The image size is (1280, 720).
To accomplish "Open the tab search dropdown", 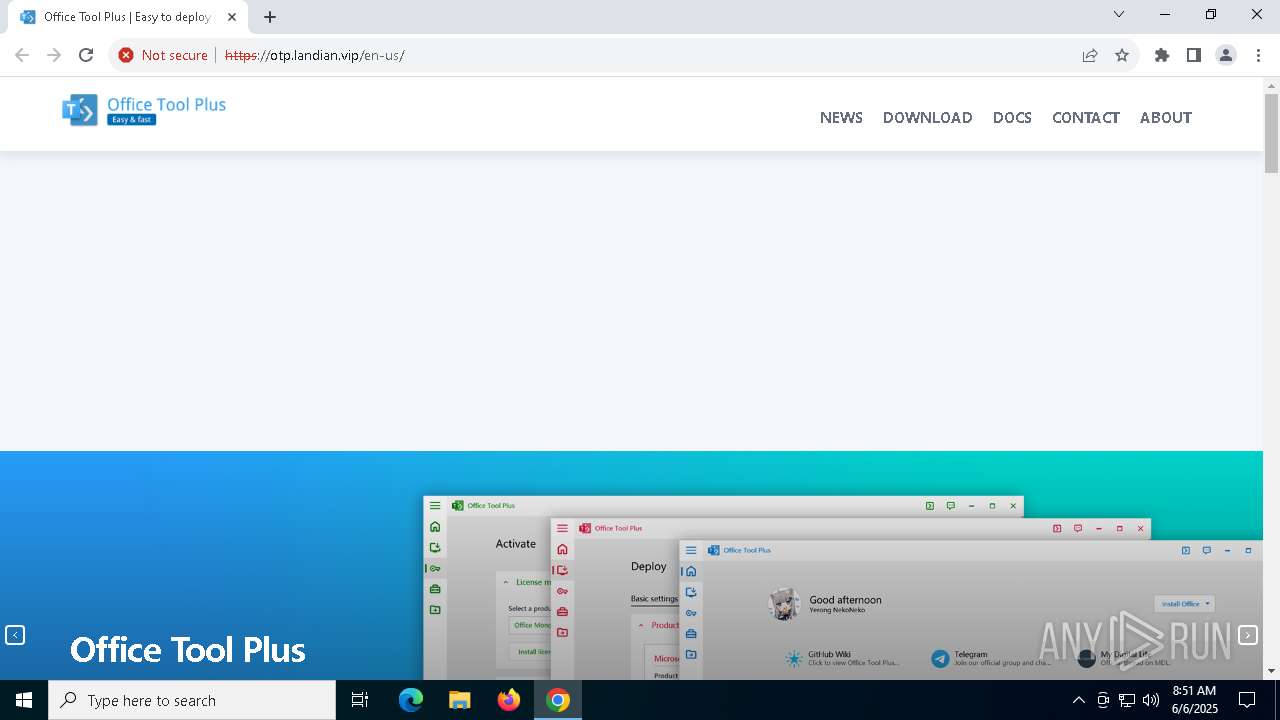I will tap(1119, 15).
